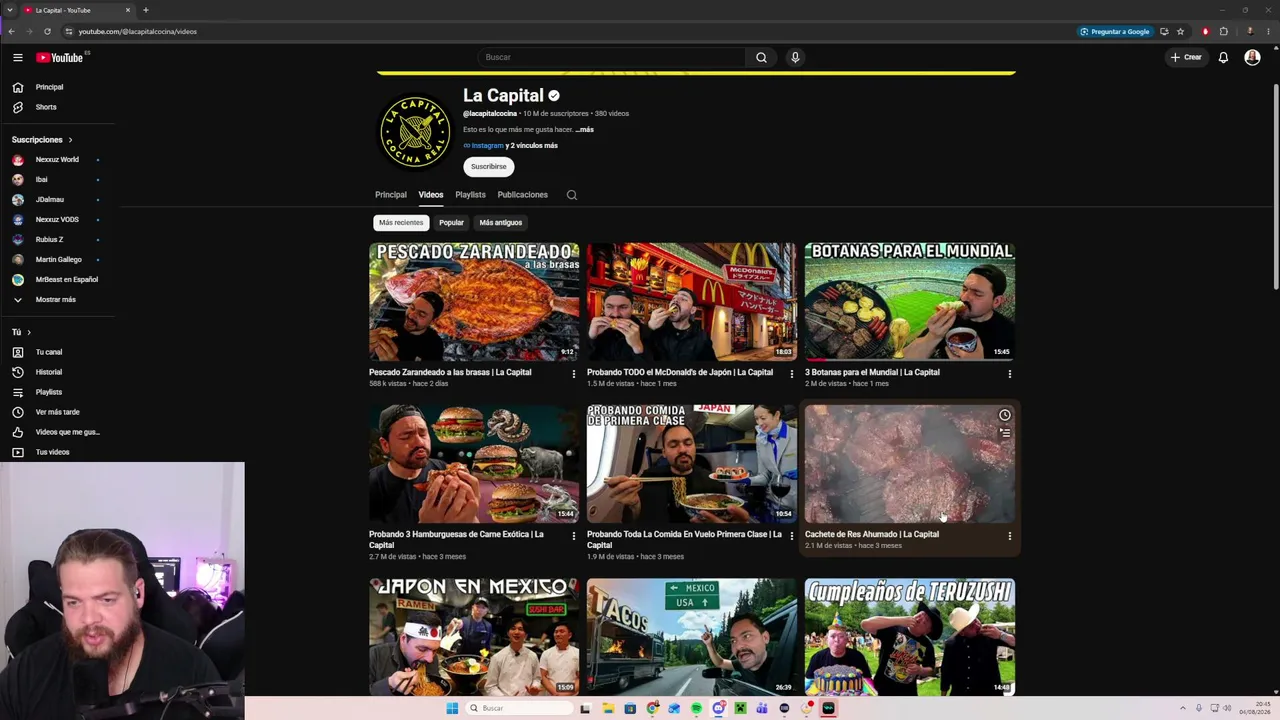Open Windows Start menu
The image size is (1280, 720).
[x=452, y=708]
